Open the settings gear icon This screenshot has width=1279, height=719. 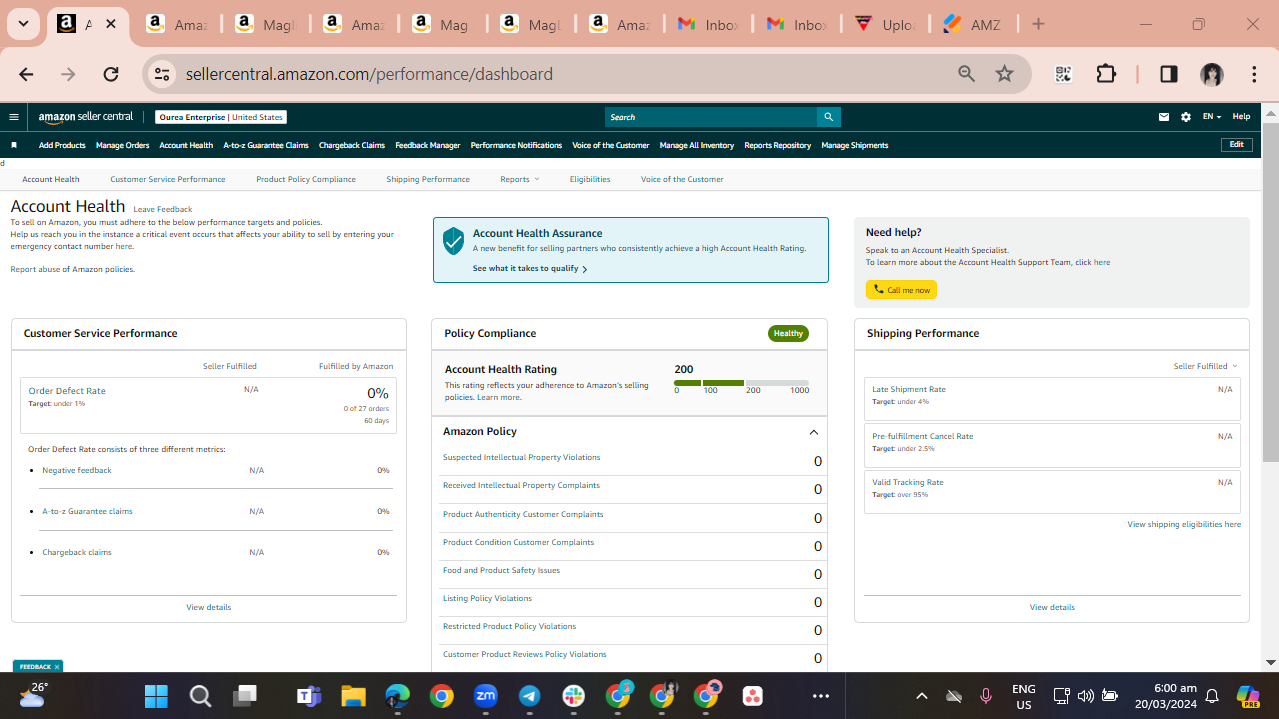click(x=1186, y=117)
